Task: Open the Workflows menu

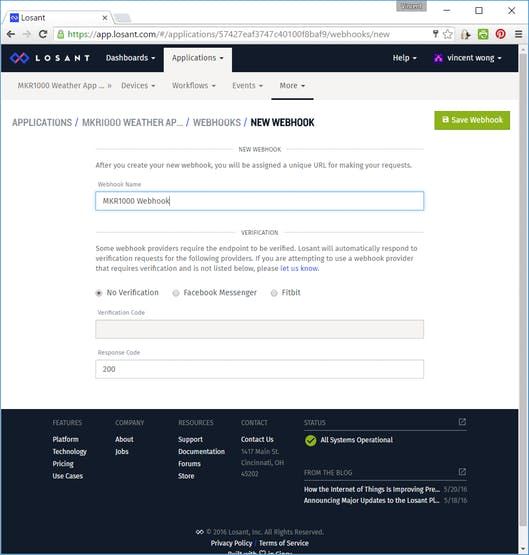Action: click(194, 86)
